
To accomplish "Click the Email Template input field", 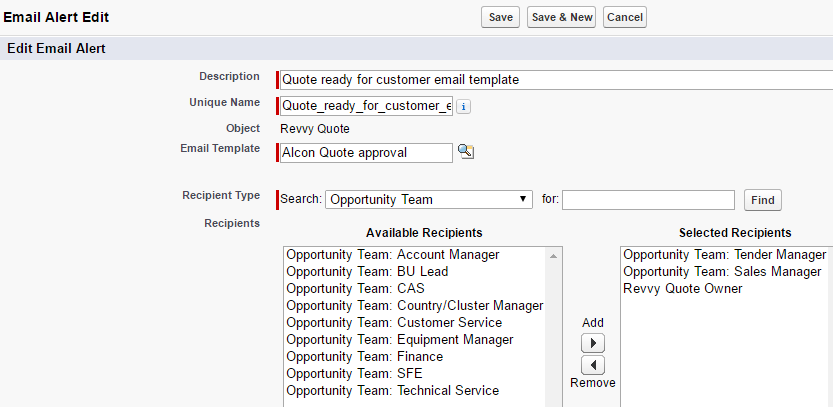I will pos(366,152).
